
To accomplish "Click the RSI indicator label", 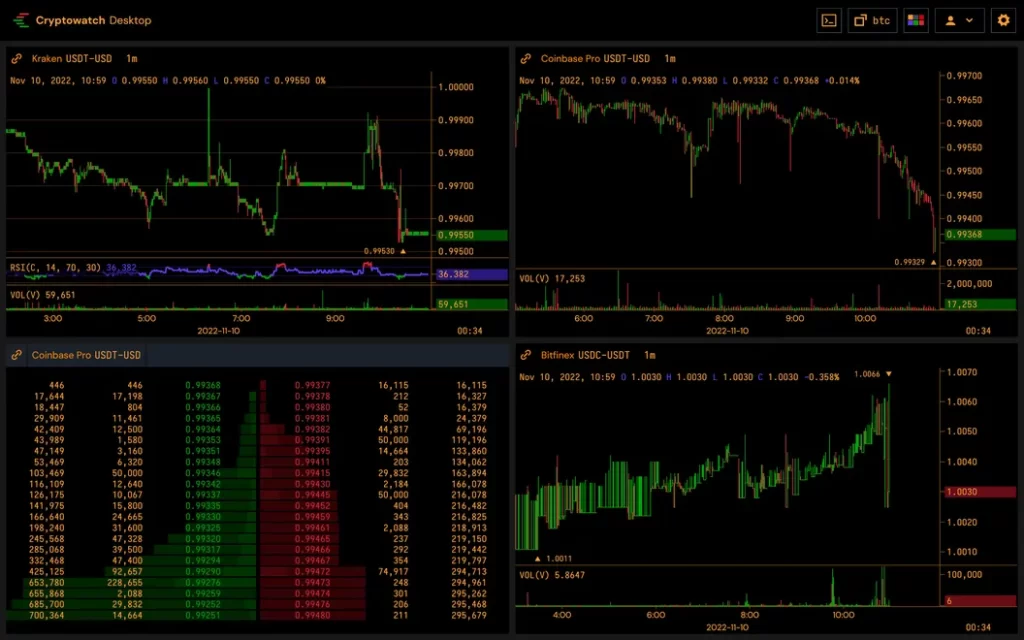I will coord(55,268).
